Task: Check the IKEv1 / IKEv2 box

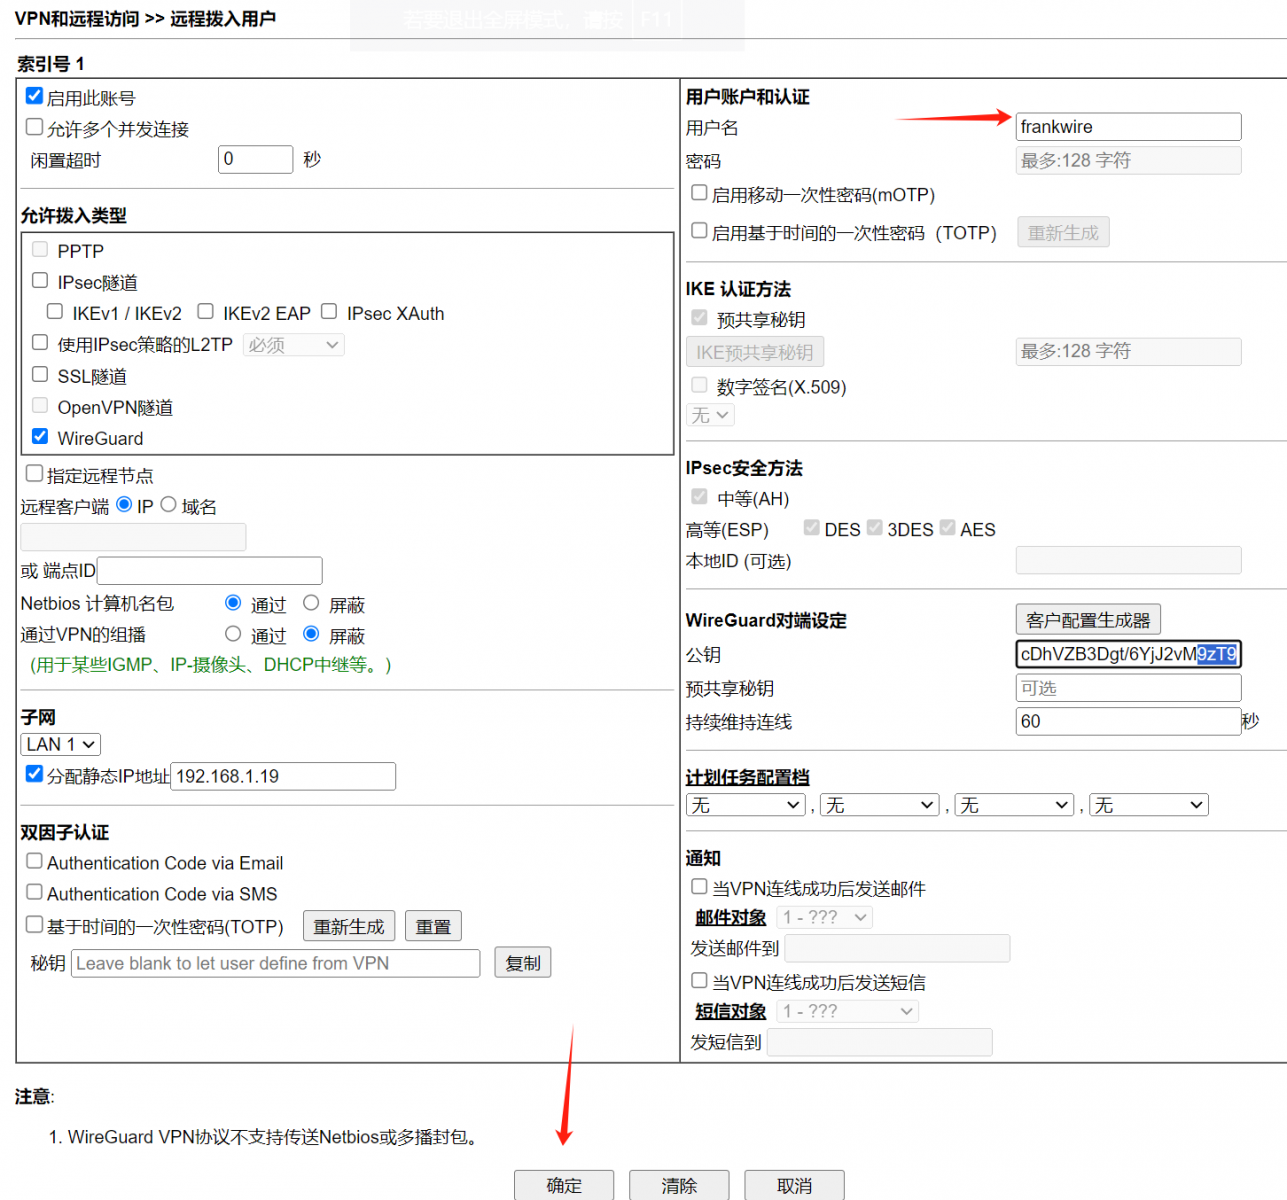Action: 55,312
